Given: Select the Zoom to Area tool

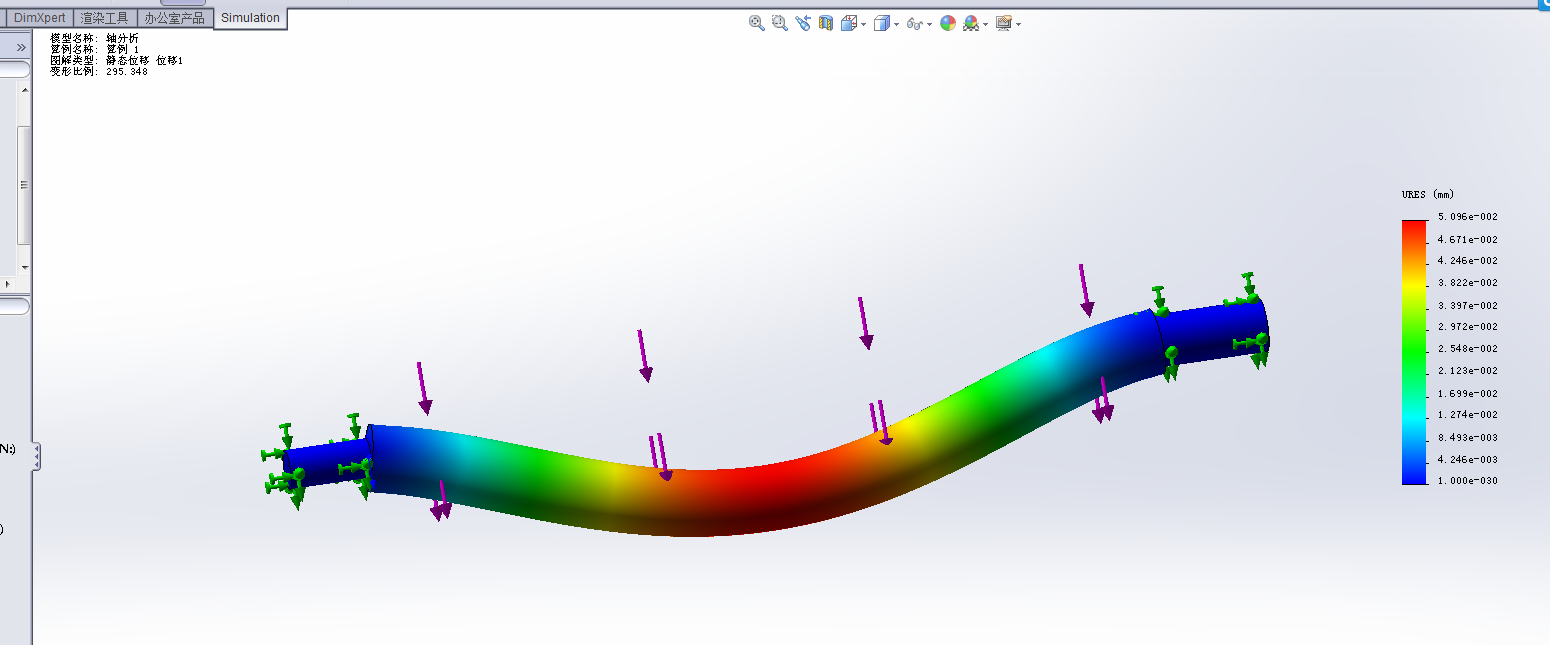Looking at the screenshot, I should click(780, 23).
